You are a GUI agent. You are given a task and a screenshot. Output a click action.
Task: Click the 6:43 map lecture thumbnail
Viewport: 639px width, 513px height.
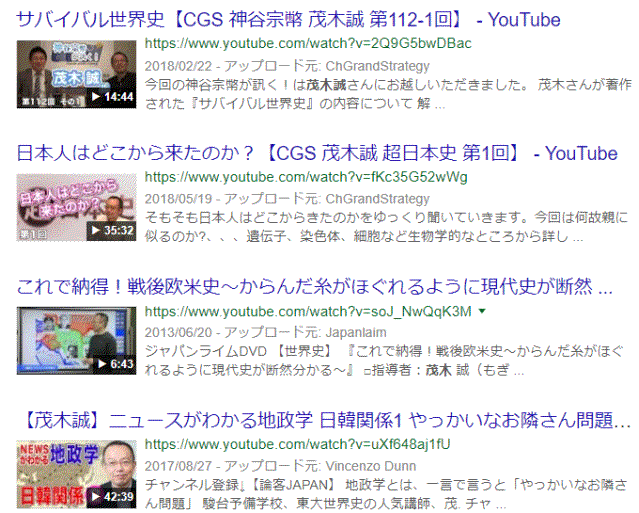coord(76,341)
